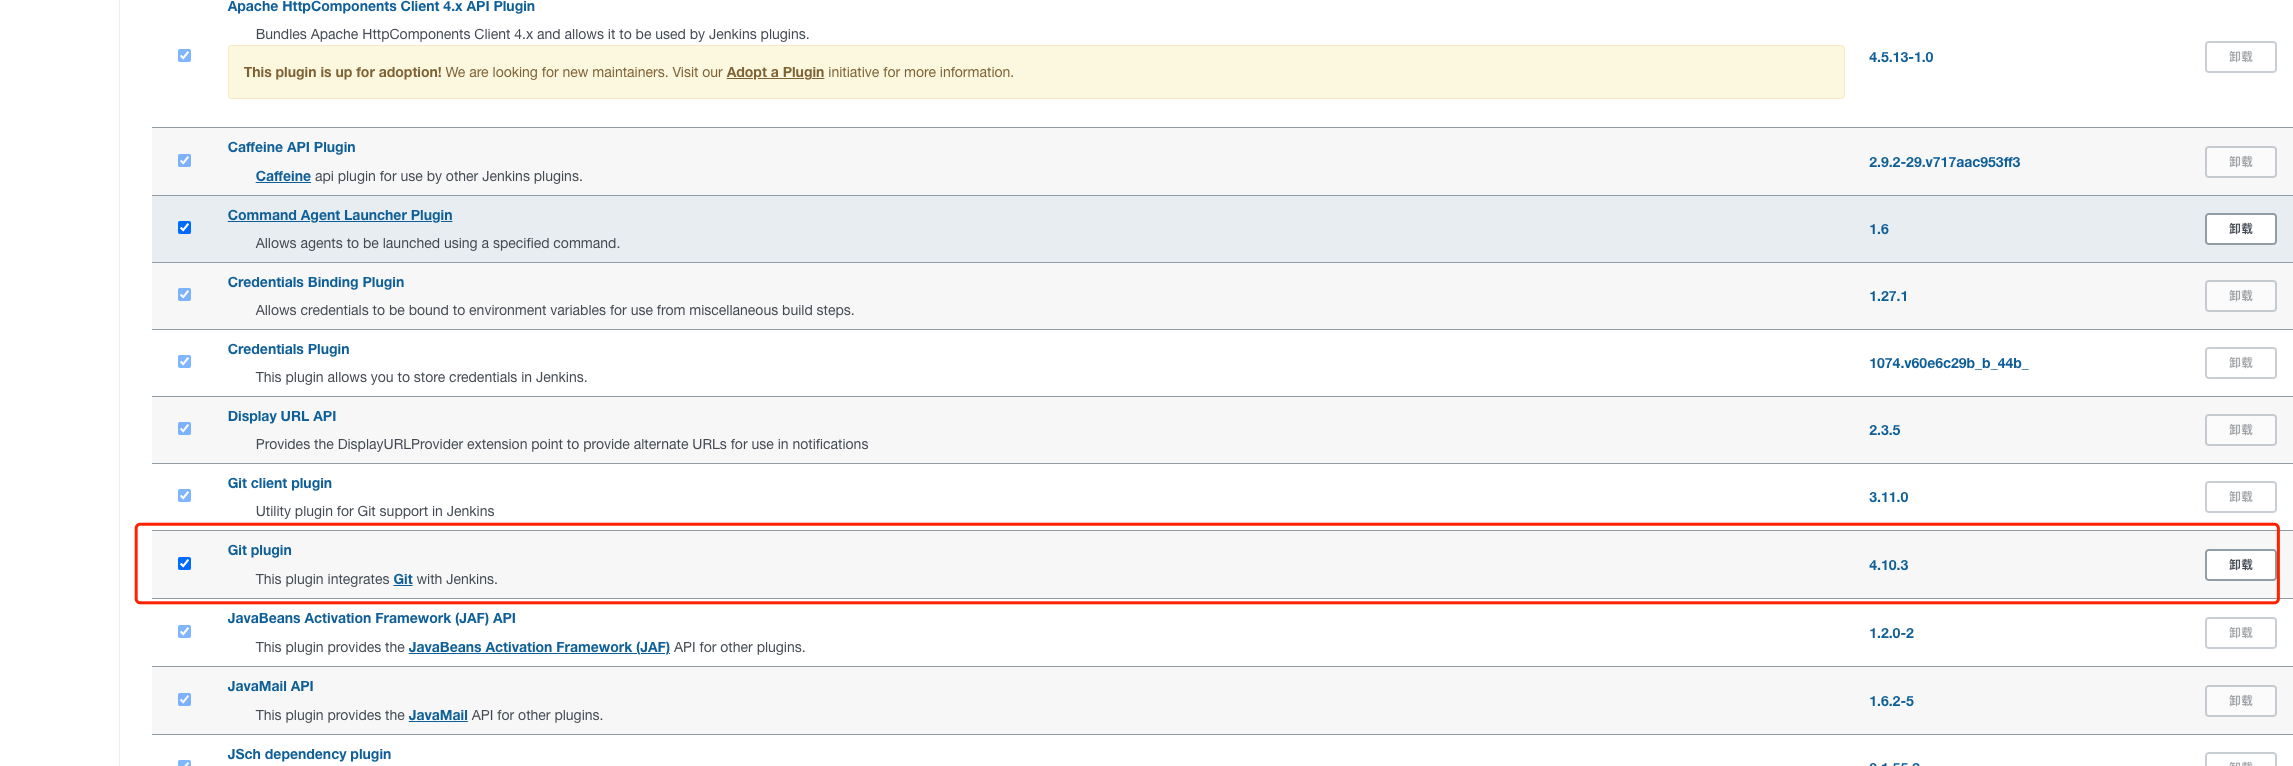The height and width of the screenshot is (766, 2293).
Task: Click uninstall button for JavaBeans Activation Framework
Action: point(2240,633)
